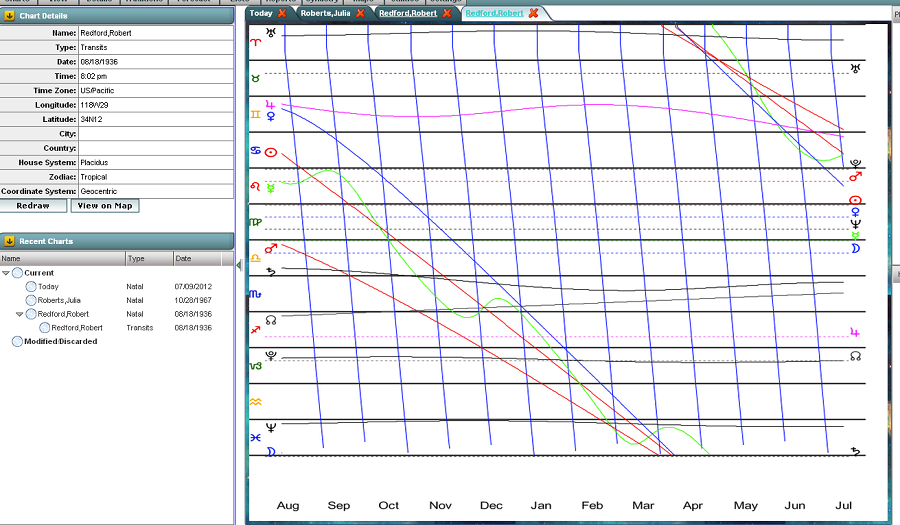Close the Roberts,Julia tab
The height and width of the screenshot is (525, 900).
360,13
